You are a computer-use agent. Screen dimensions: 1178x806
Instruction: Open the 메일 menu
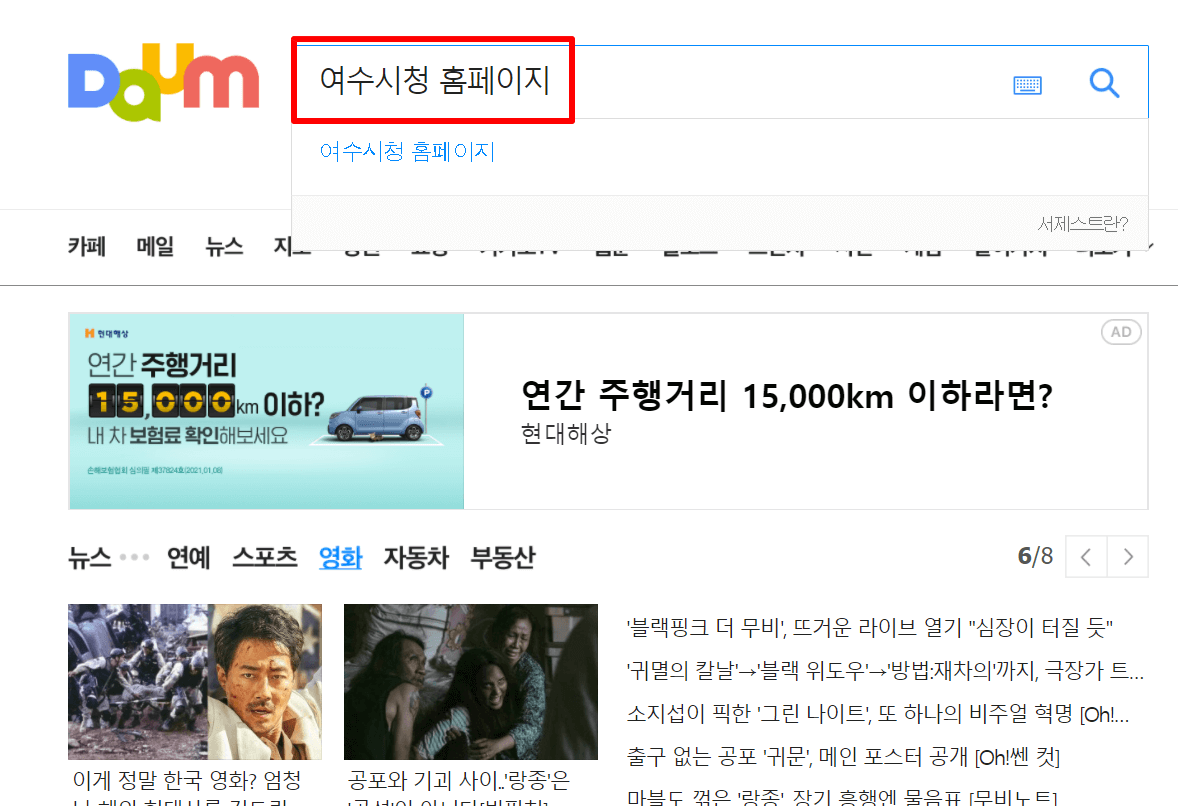click(155, 246)
